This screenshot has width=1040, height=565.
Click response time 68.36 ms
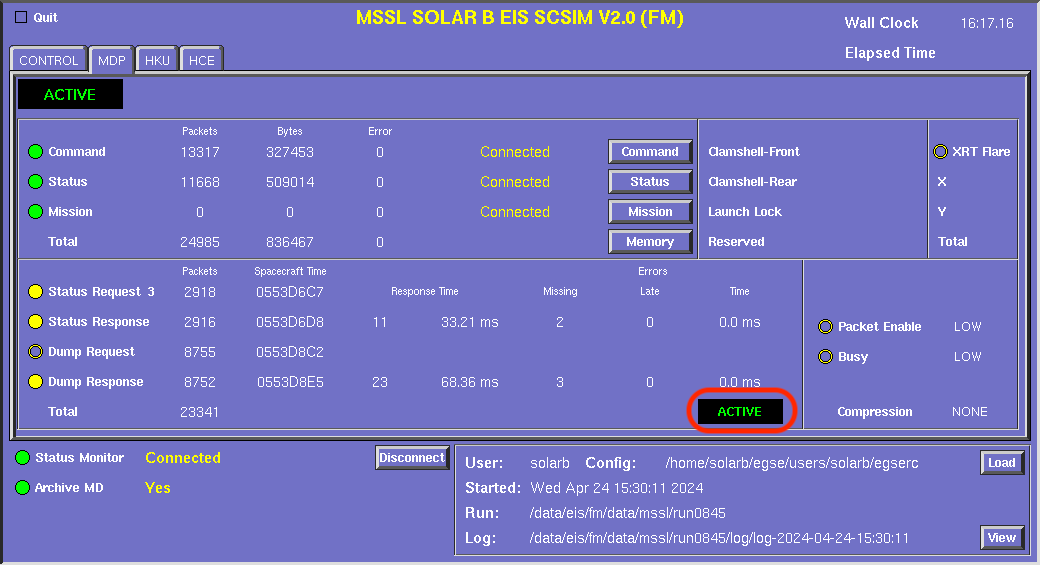[x=470, y=382]
